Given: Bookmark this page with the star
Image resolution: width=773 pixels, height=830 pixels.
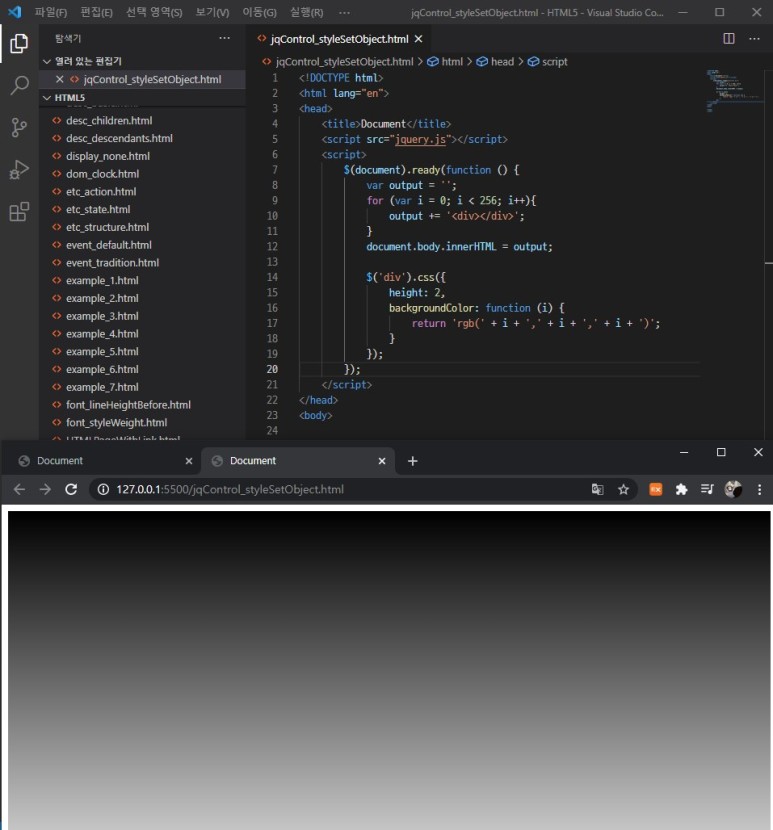Looking at the screenshot, I should (x=623, y=489).
